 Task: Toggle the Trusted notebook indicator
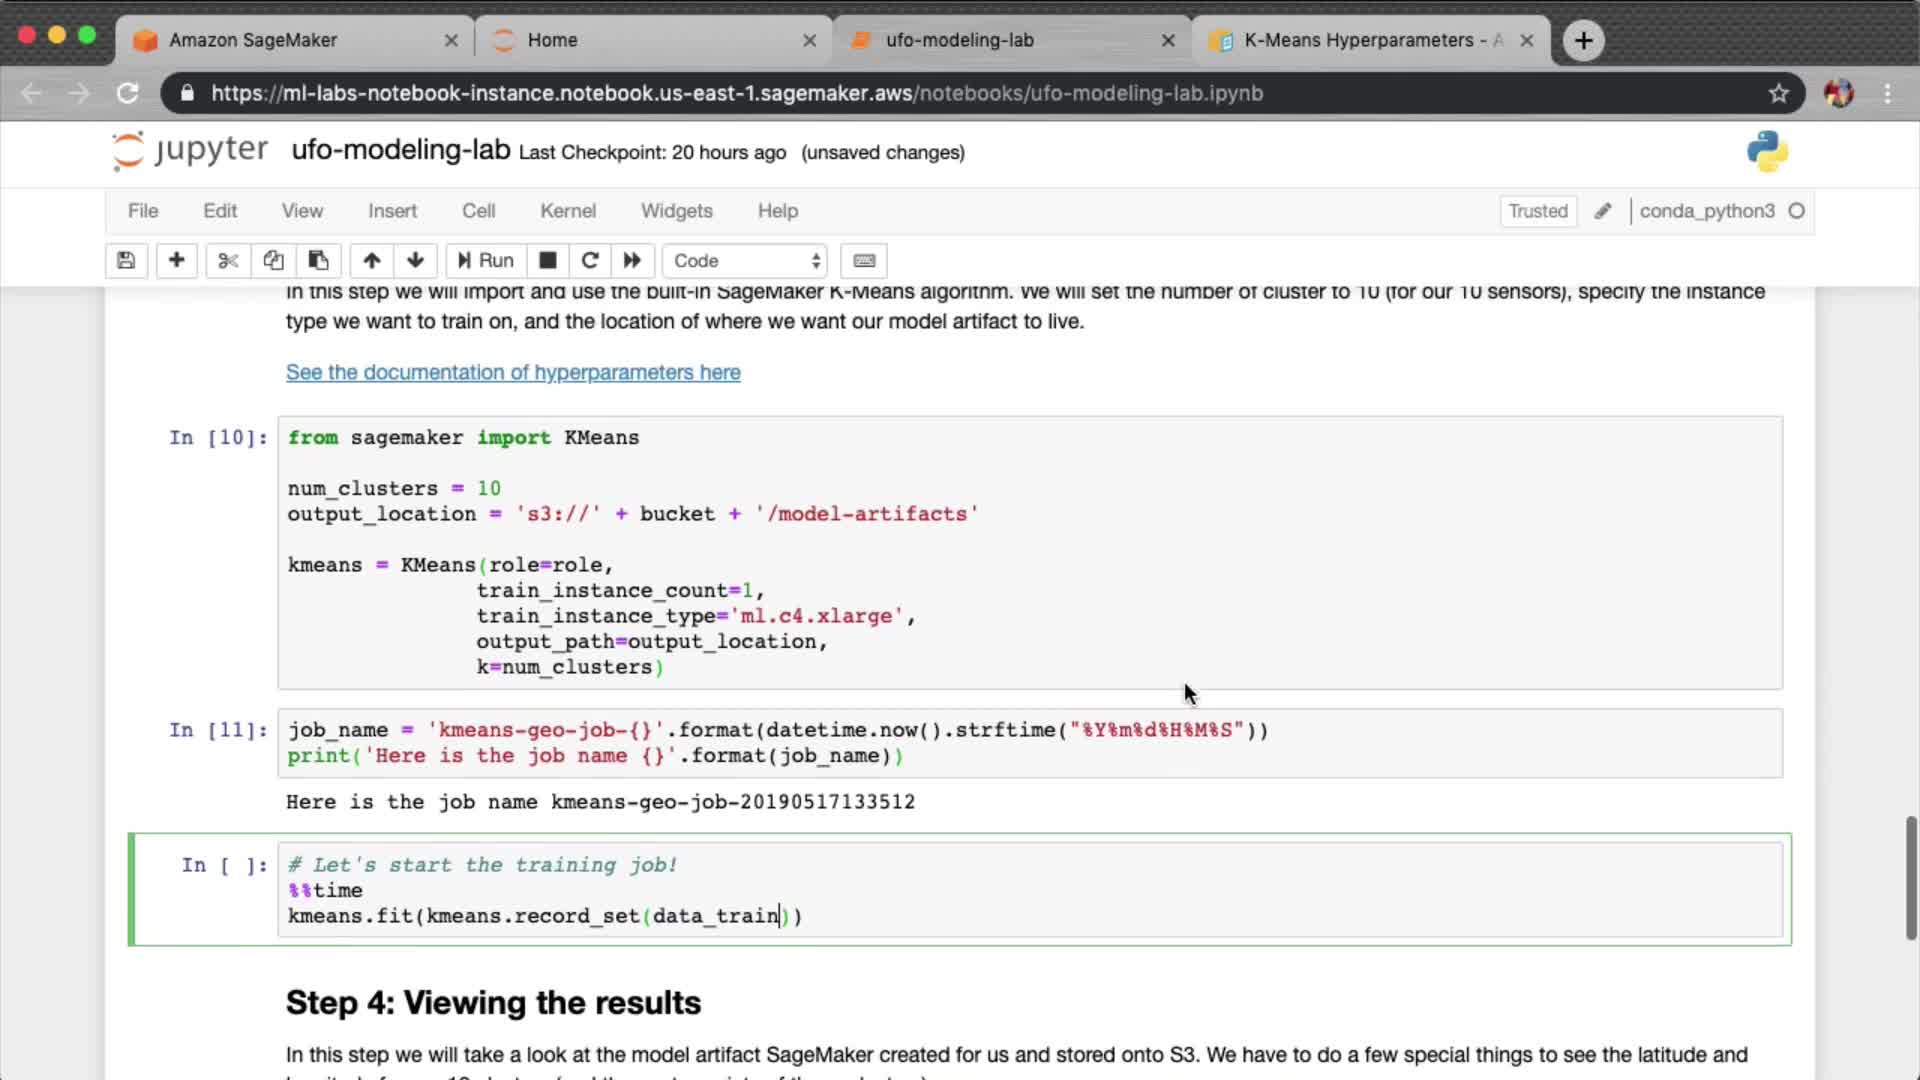pos(1537,211)
